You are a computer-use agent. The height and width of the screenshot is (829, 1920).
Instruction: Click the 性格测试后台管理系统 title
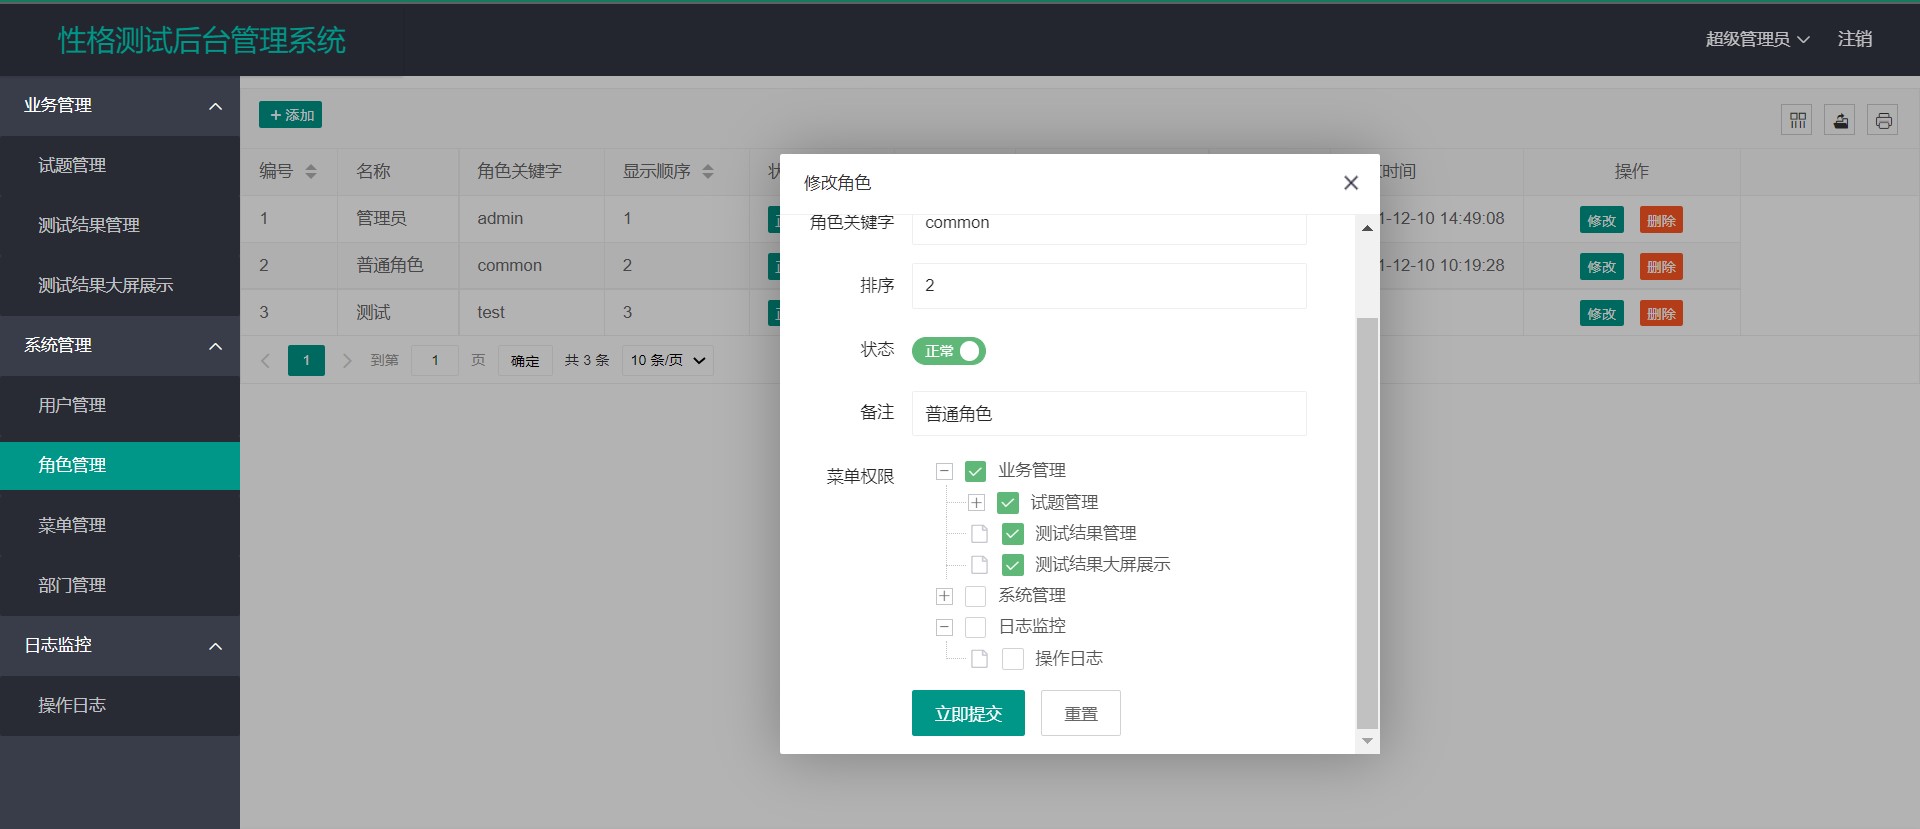tap(202, 40)
